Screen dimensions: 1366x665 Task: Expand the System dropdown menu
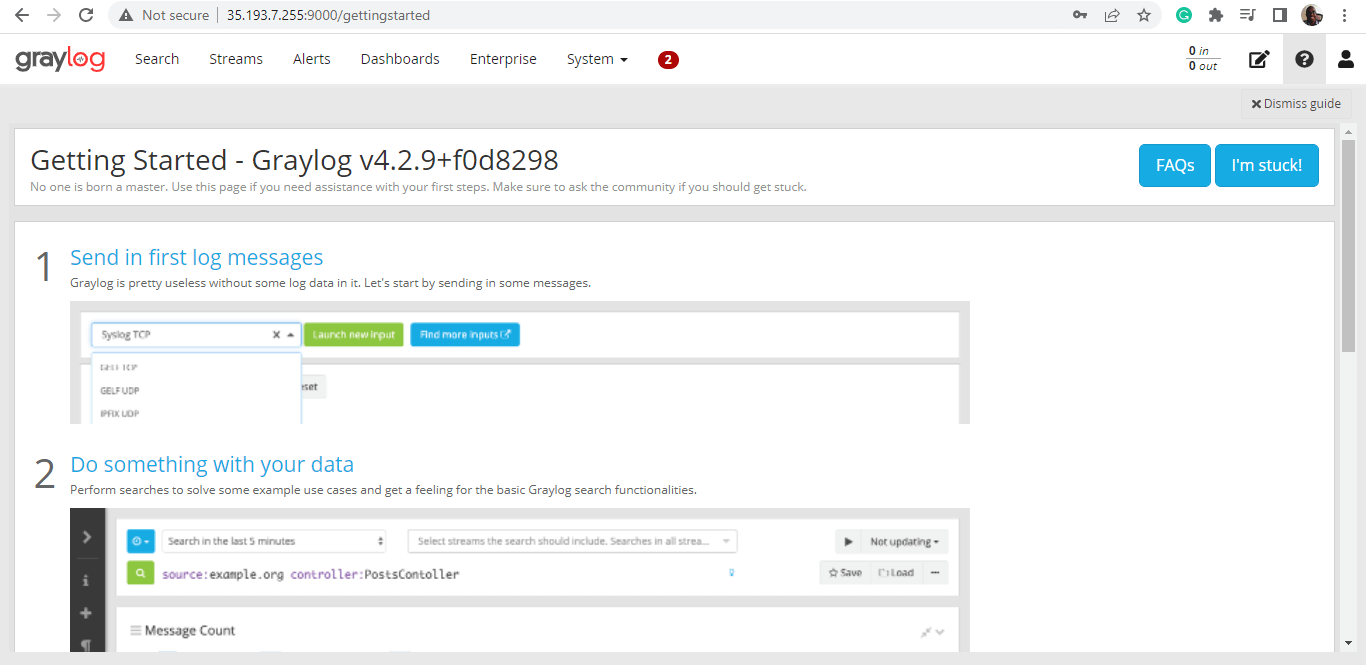click(597, 59)
